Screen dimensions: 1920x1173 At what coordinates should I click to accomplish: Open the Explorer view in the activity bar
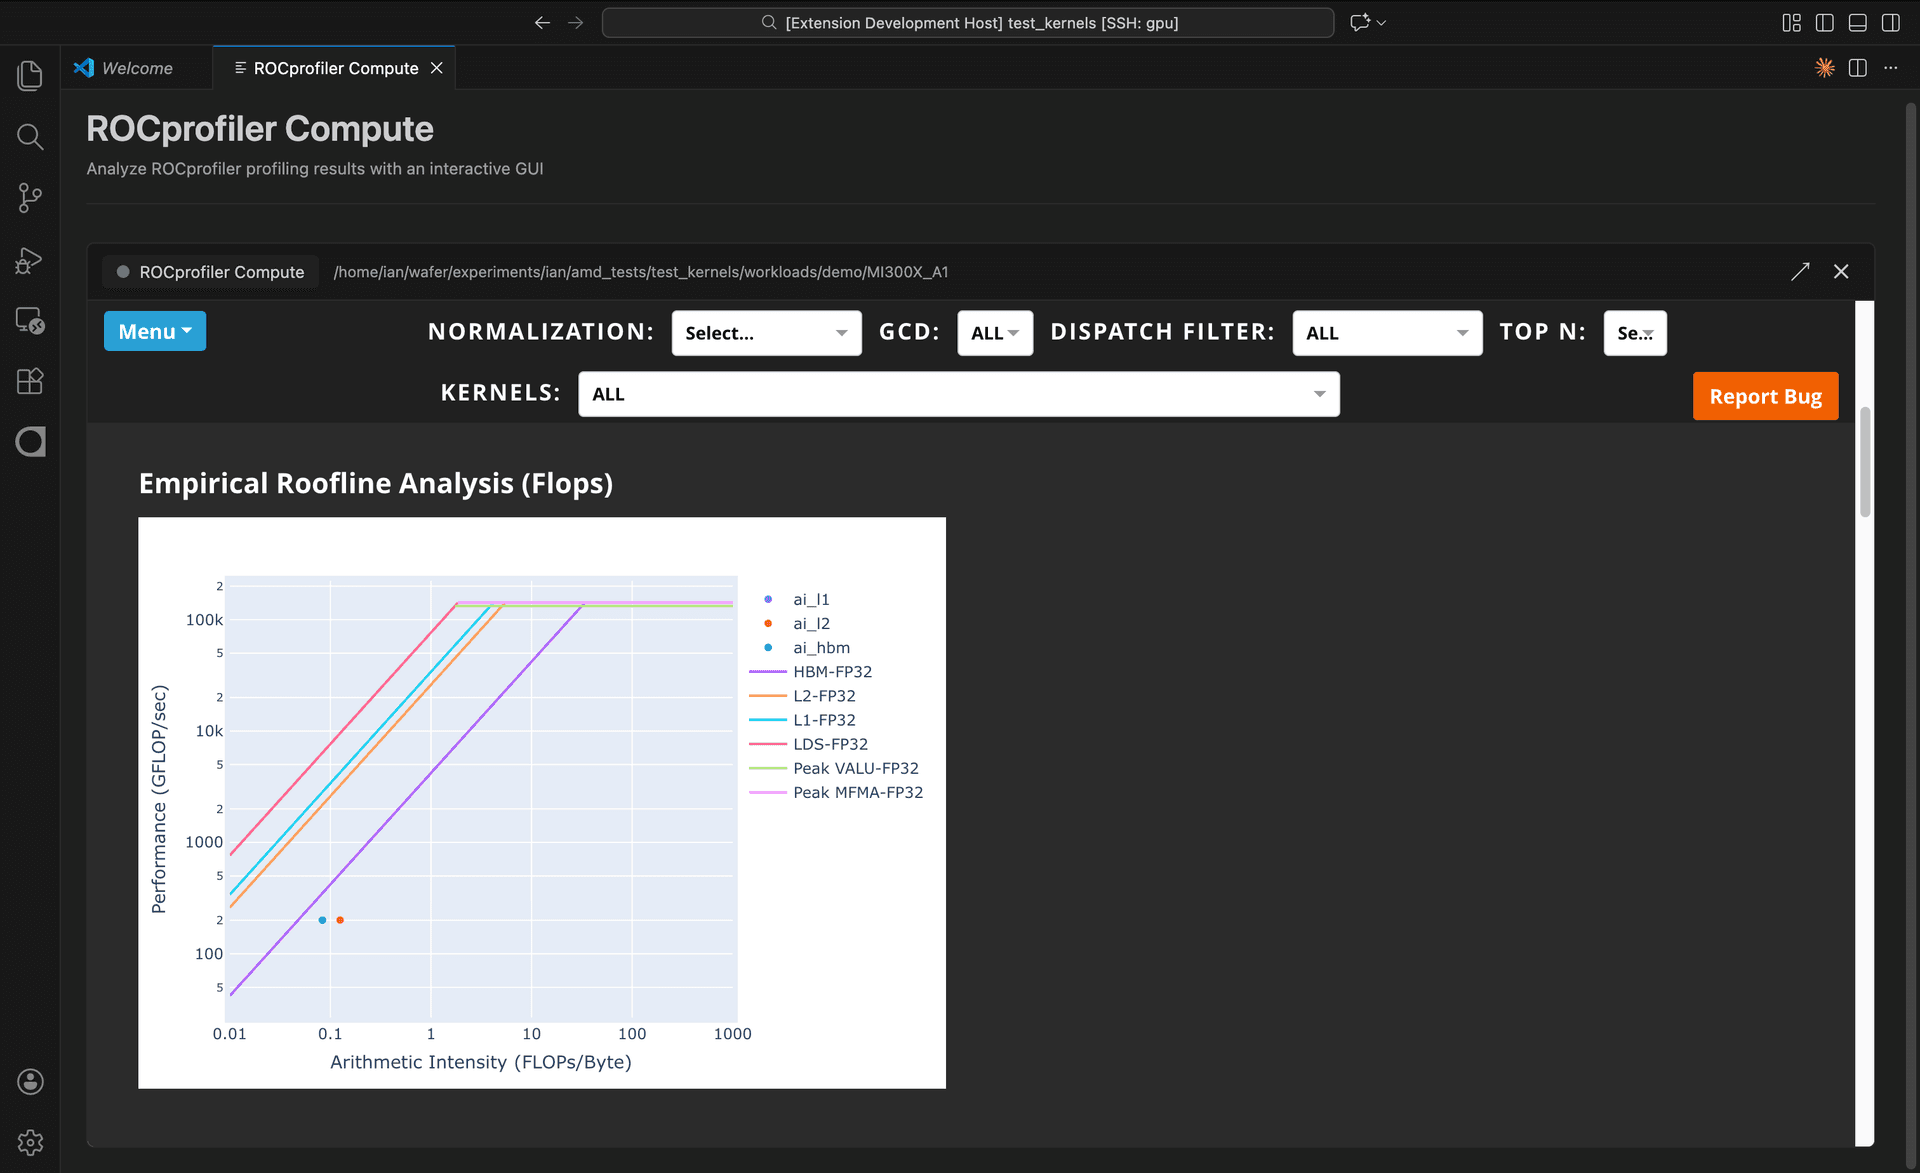pyautogui.click(x=29, y=75)
